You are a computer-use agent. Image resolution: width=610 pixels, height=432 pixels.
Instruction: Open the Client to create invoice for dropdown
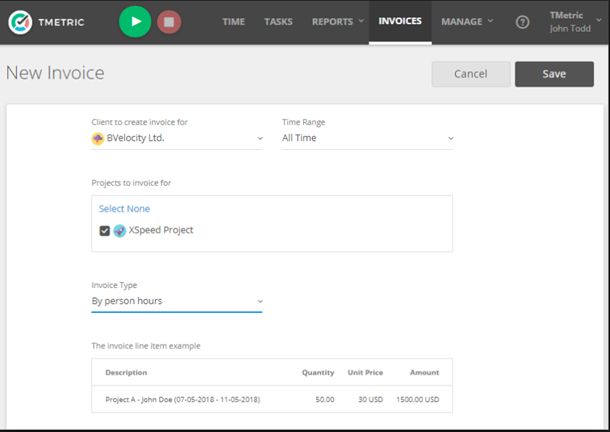click(x=177, y=138)
